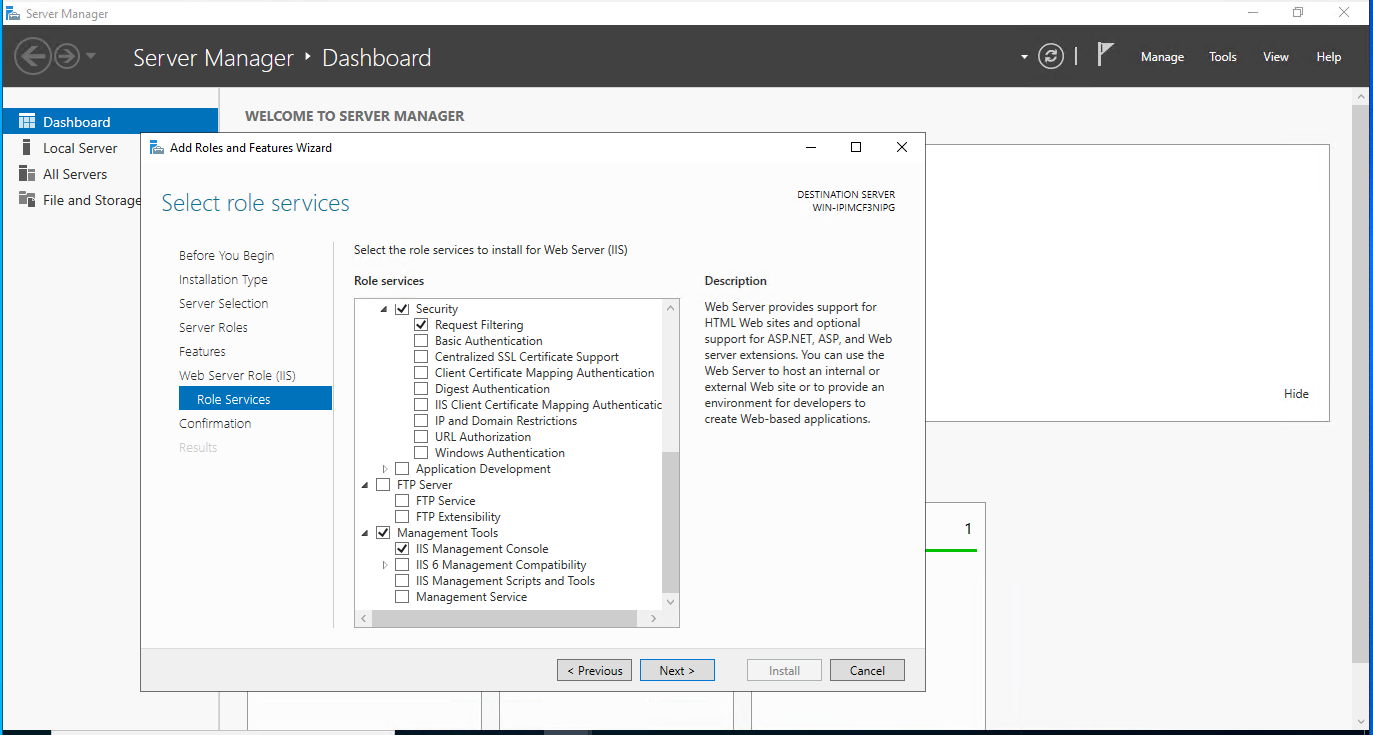Screen dimensions: 1373x735
Task: Collapse the Management Tools tree node
Action: pos(366,533)
